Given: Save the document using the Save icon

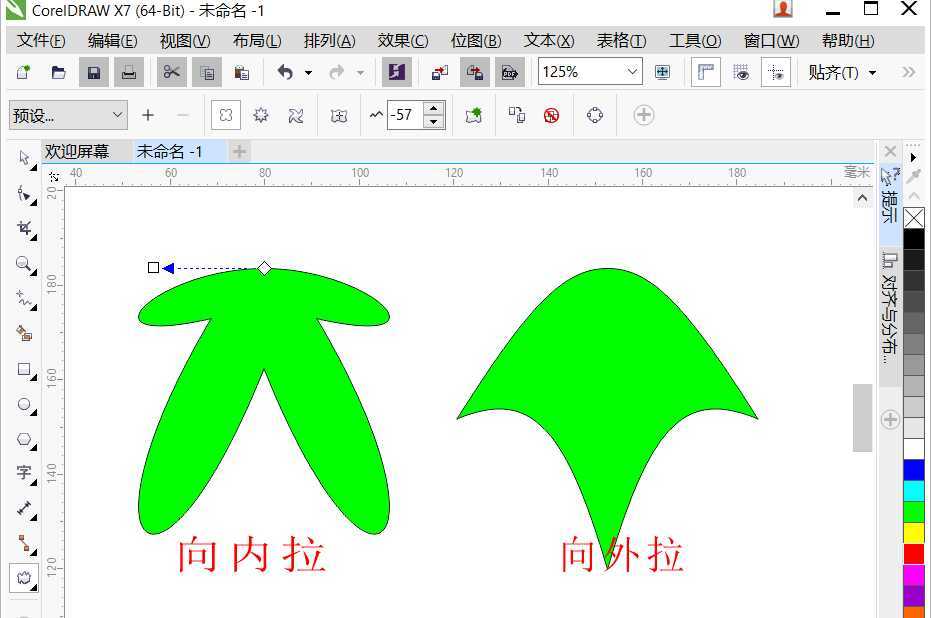Looking at the screenshot, I should click(x=93, y=71).
